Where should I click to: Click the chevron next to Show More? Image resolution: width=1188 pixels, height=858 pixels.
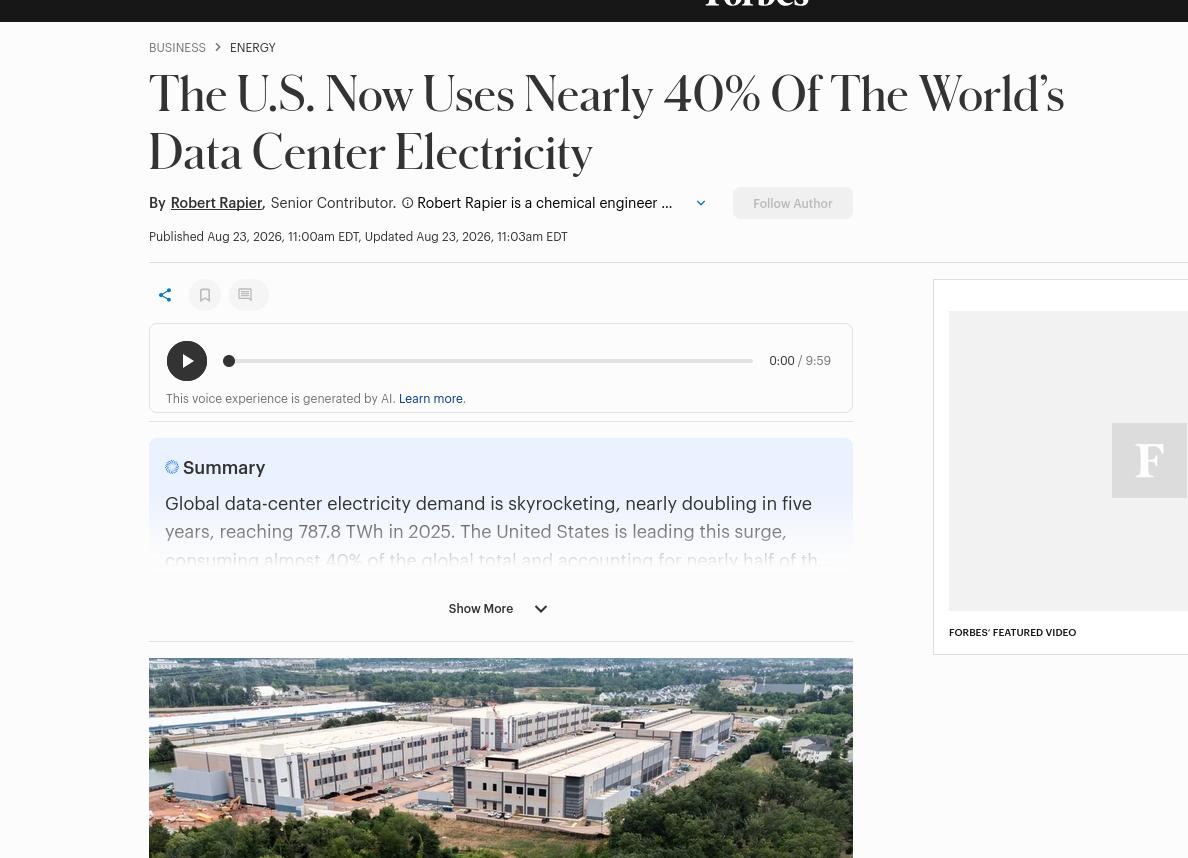[541, 609]
